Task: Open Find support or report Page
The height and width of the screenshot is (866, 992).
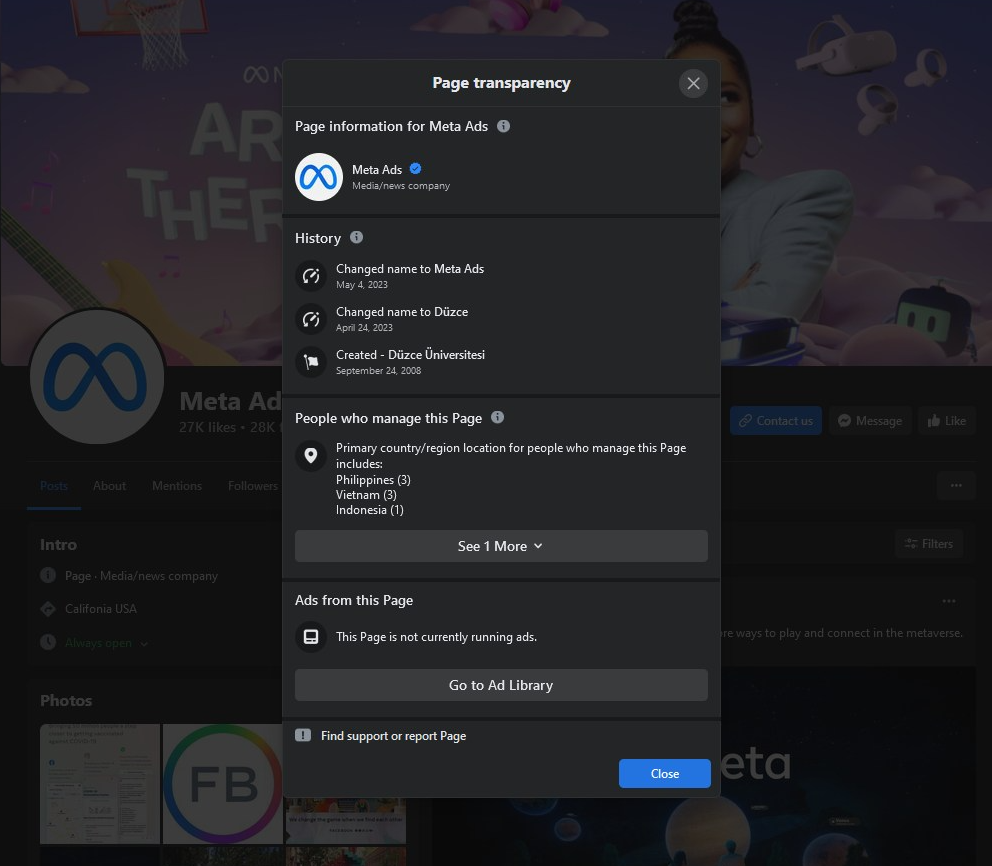Action: coord(393,736)
